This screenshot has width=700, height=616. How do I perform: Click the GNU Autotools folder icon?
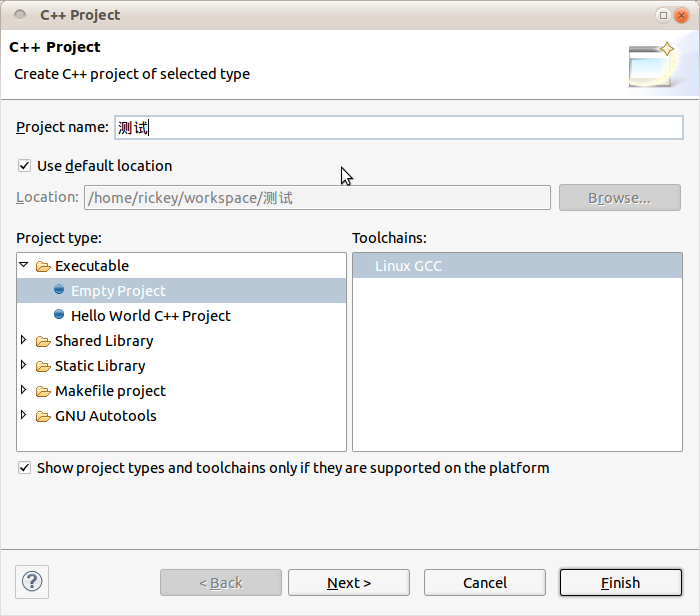[43, 416]
